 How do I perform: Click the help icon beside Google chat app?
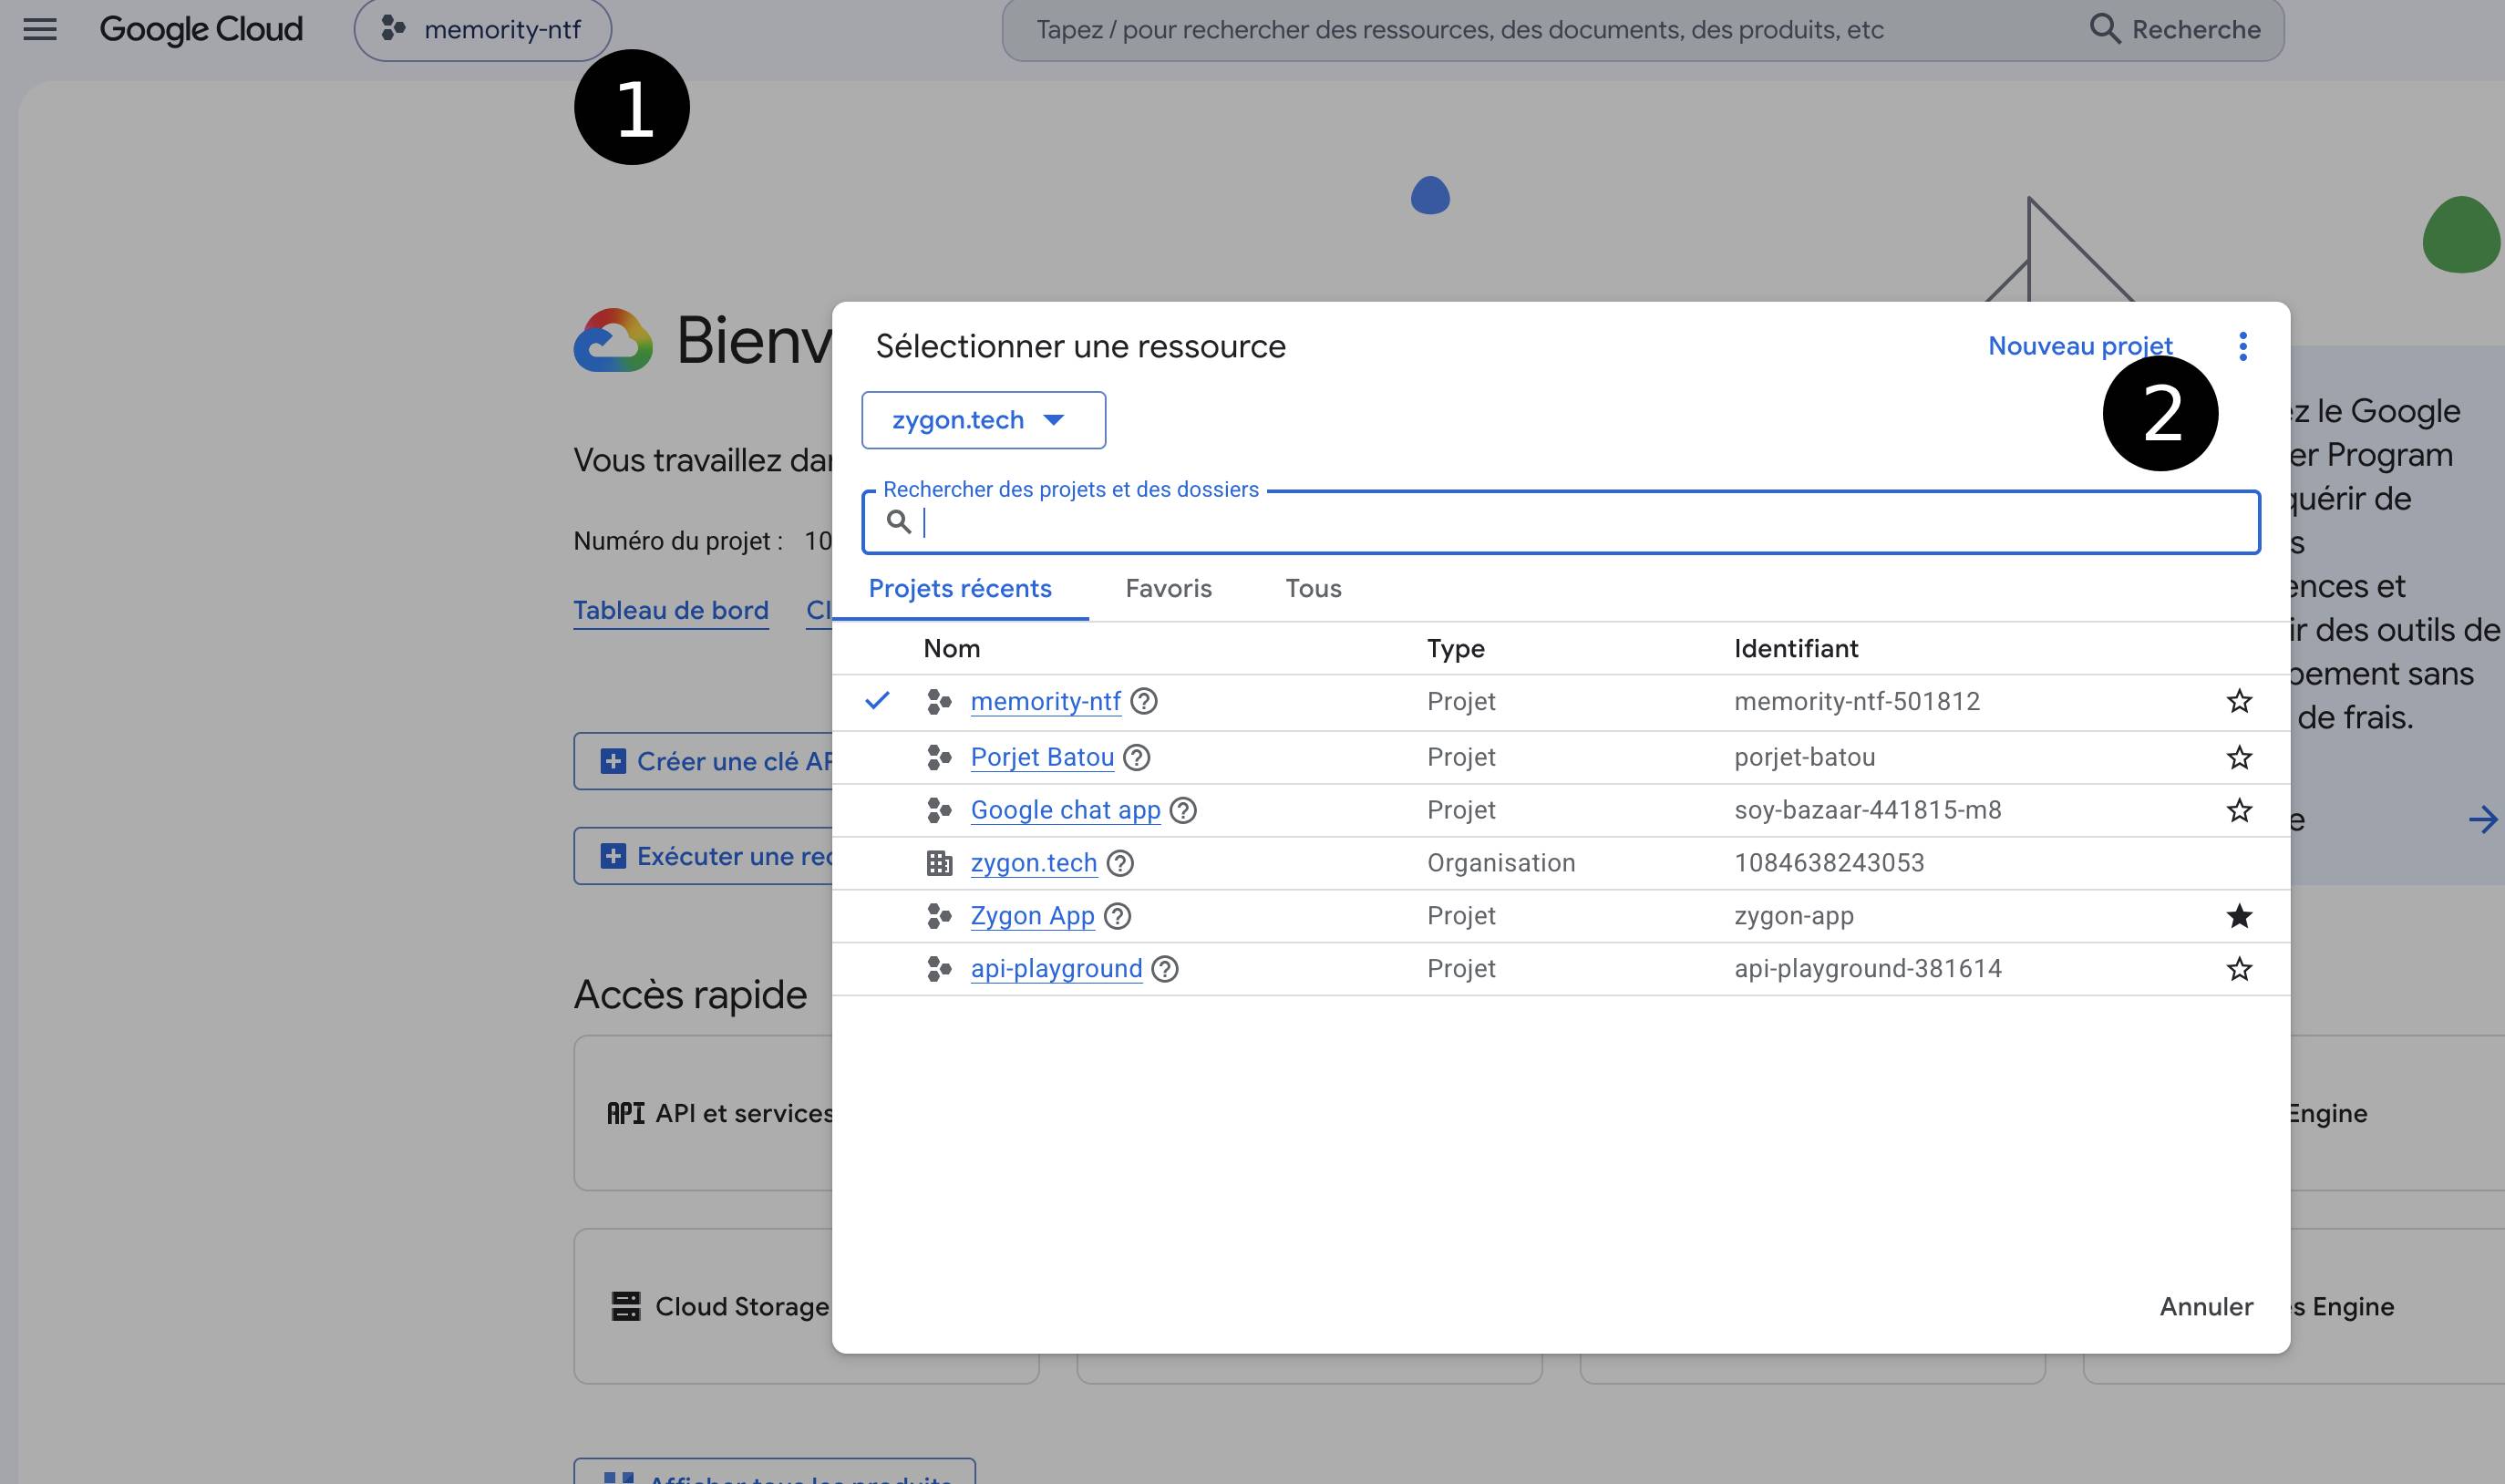(x=1183, y=810)
